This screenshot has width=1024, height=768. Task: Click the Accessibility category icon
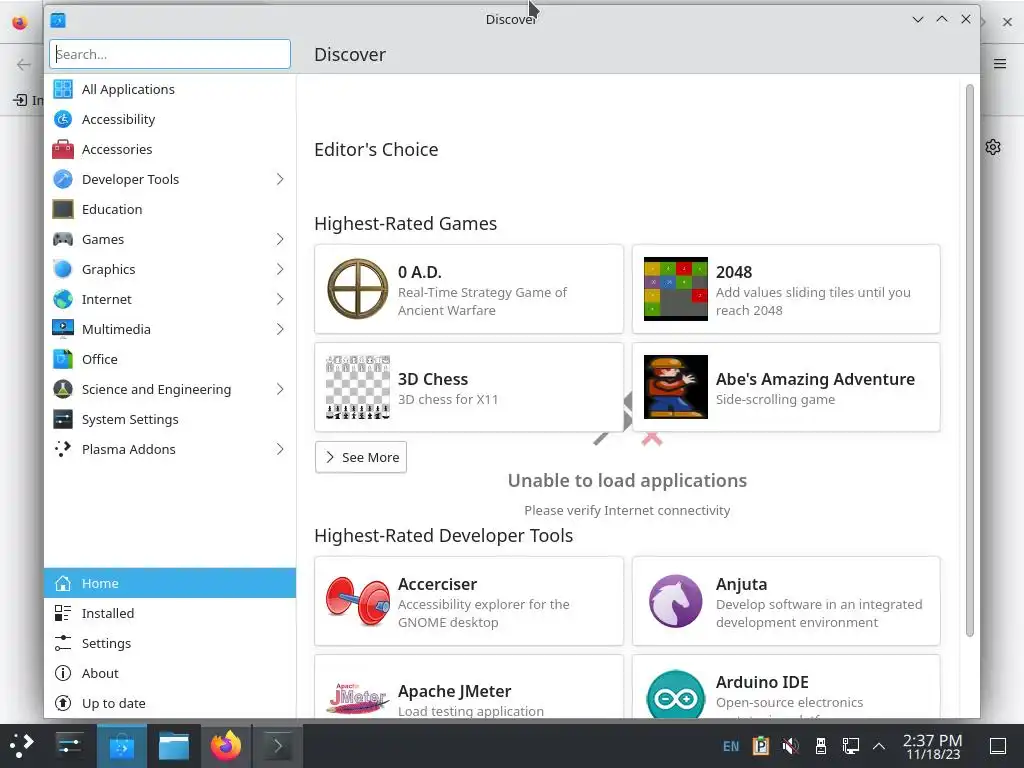(x=63, y=120)
